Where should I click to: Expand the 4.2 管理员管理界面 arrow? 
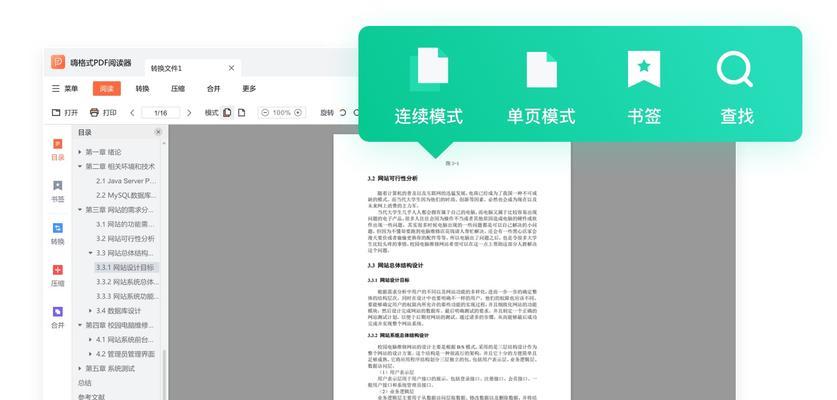coord(91,354)
